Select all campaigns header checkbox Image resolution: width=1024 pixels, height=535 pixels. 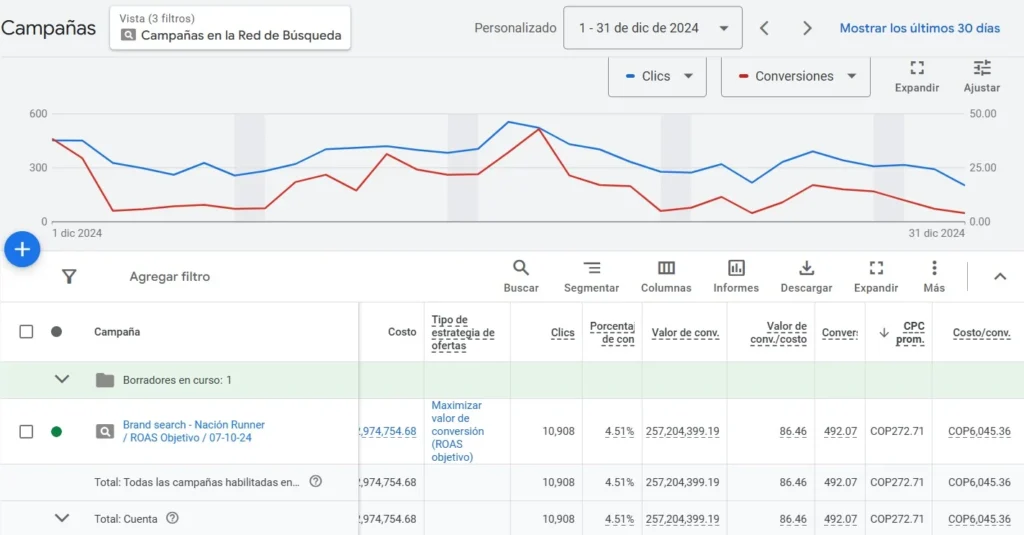tap(27, 332)
